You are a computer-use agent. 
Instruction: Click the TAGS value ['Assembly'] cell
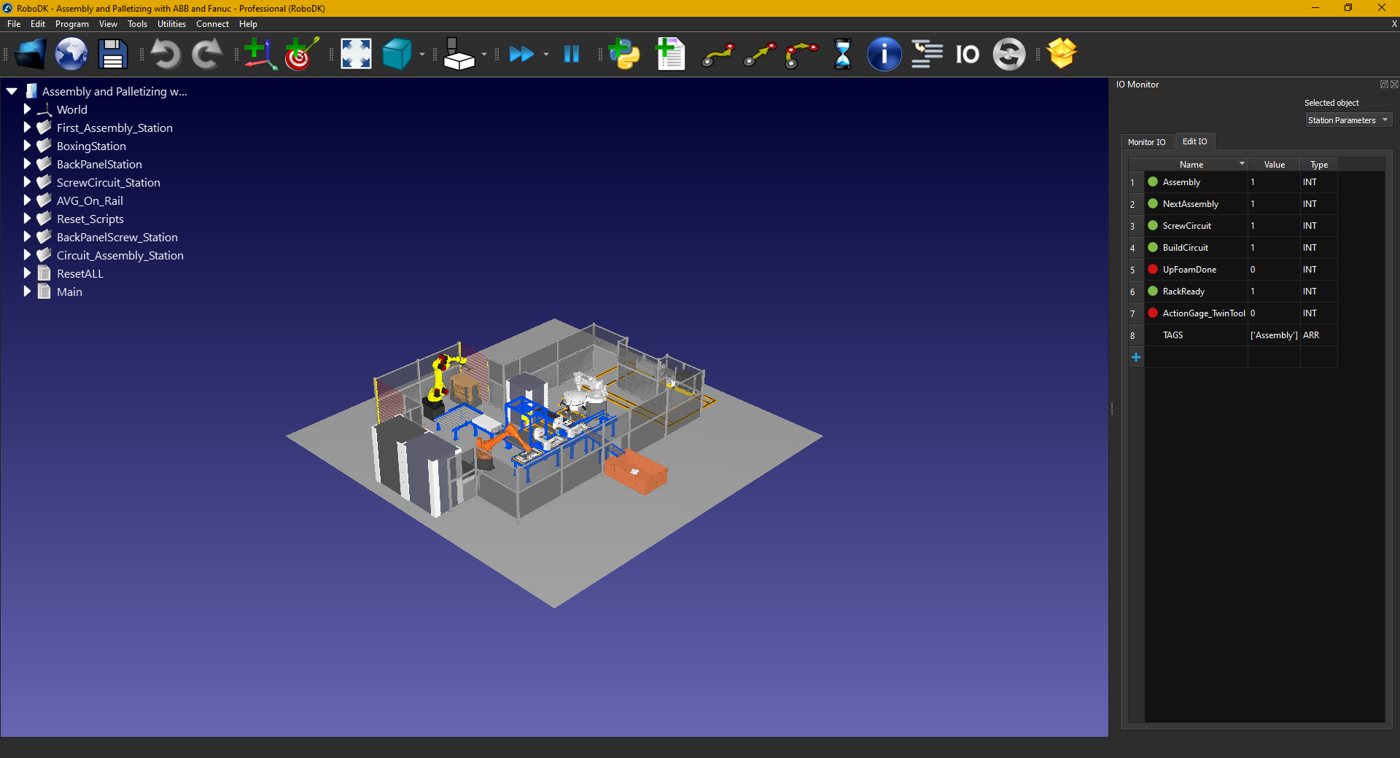coord(1274,335)
